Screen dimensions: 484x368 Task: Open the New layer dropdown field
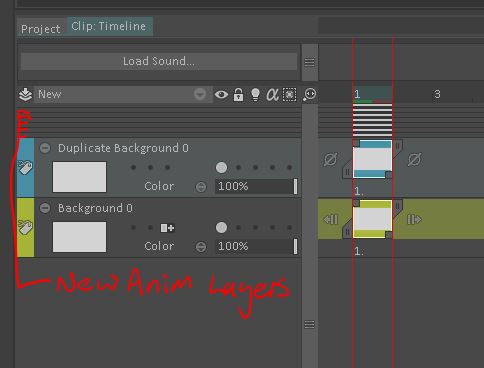[x=123, y=95]
